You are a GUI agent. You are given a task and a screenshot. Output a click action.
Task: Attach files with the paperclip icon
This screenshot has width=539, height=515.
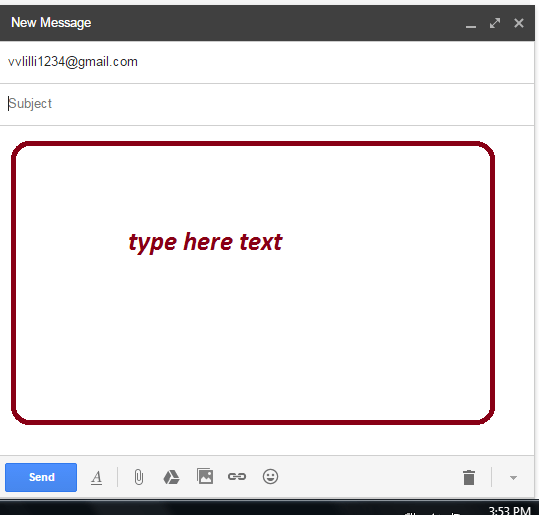point(139,477)
